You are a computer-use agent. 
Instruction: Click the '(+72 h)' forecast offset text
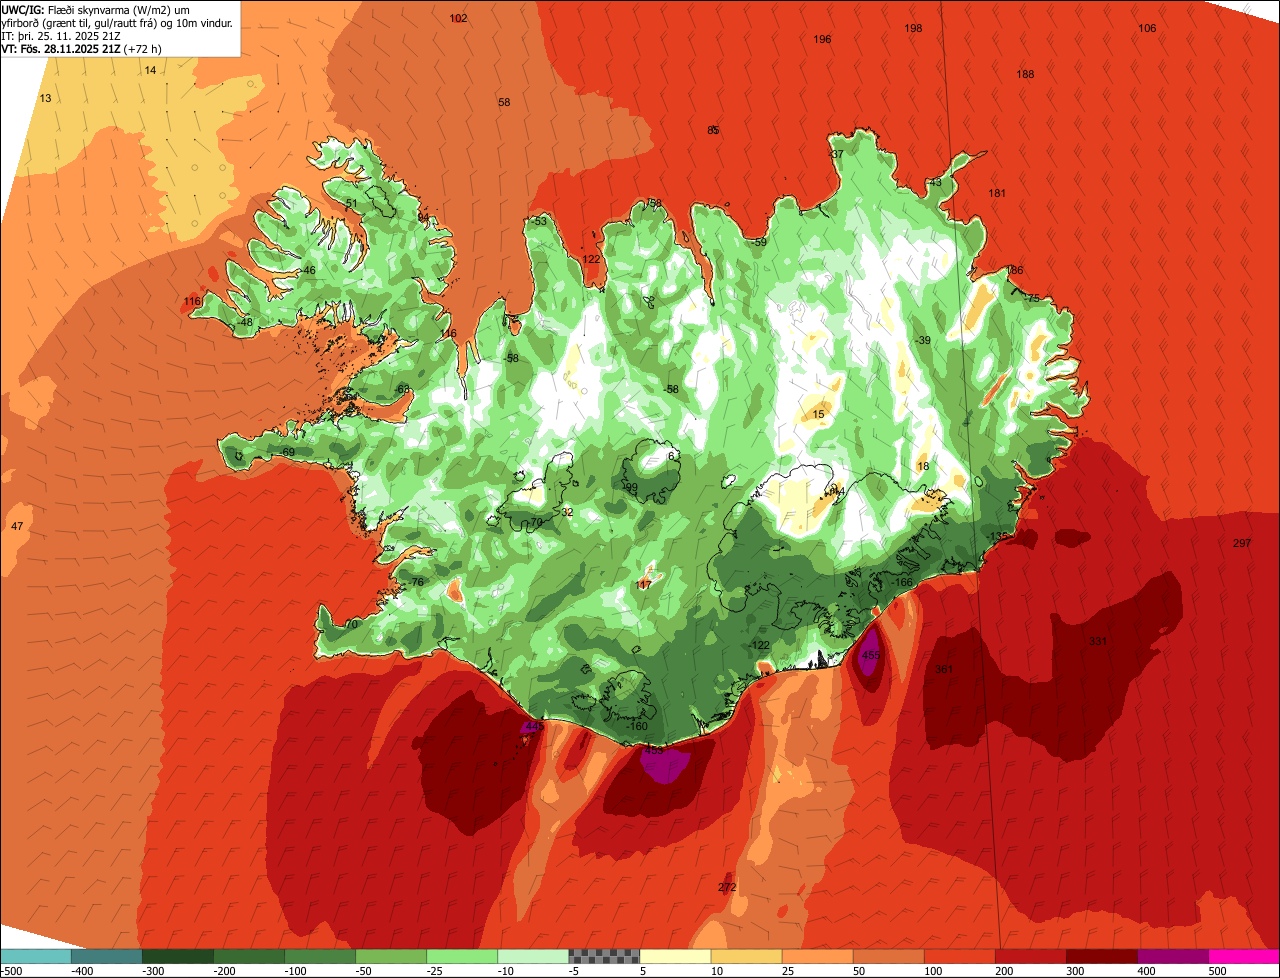[144, 49]
